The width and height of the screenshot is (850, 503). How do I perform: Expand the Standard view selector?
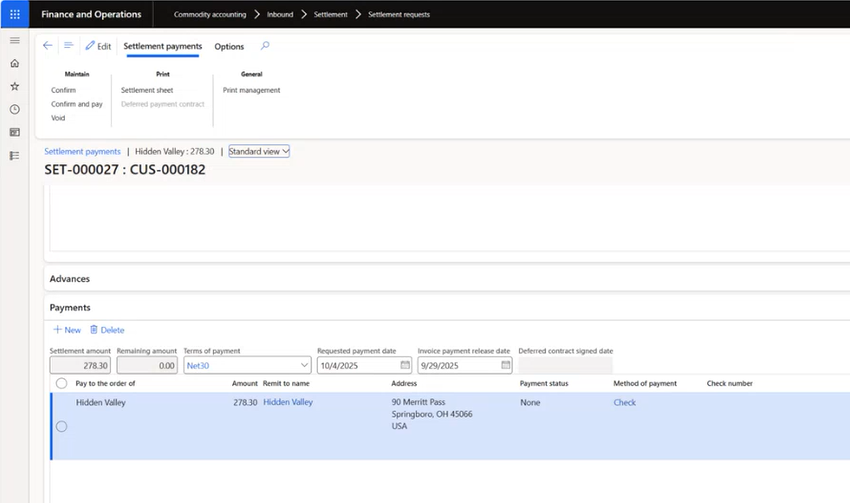coord(259,151)
